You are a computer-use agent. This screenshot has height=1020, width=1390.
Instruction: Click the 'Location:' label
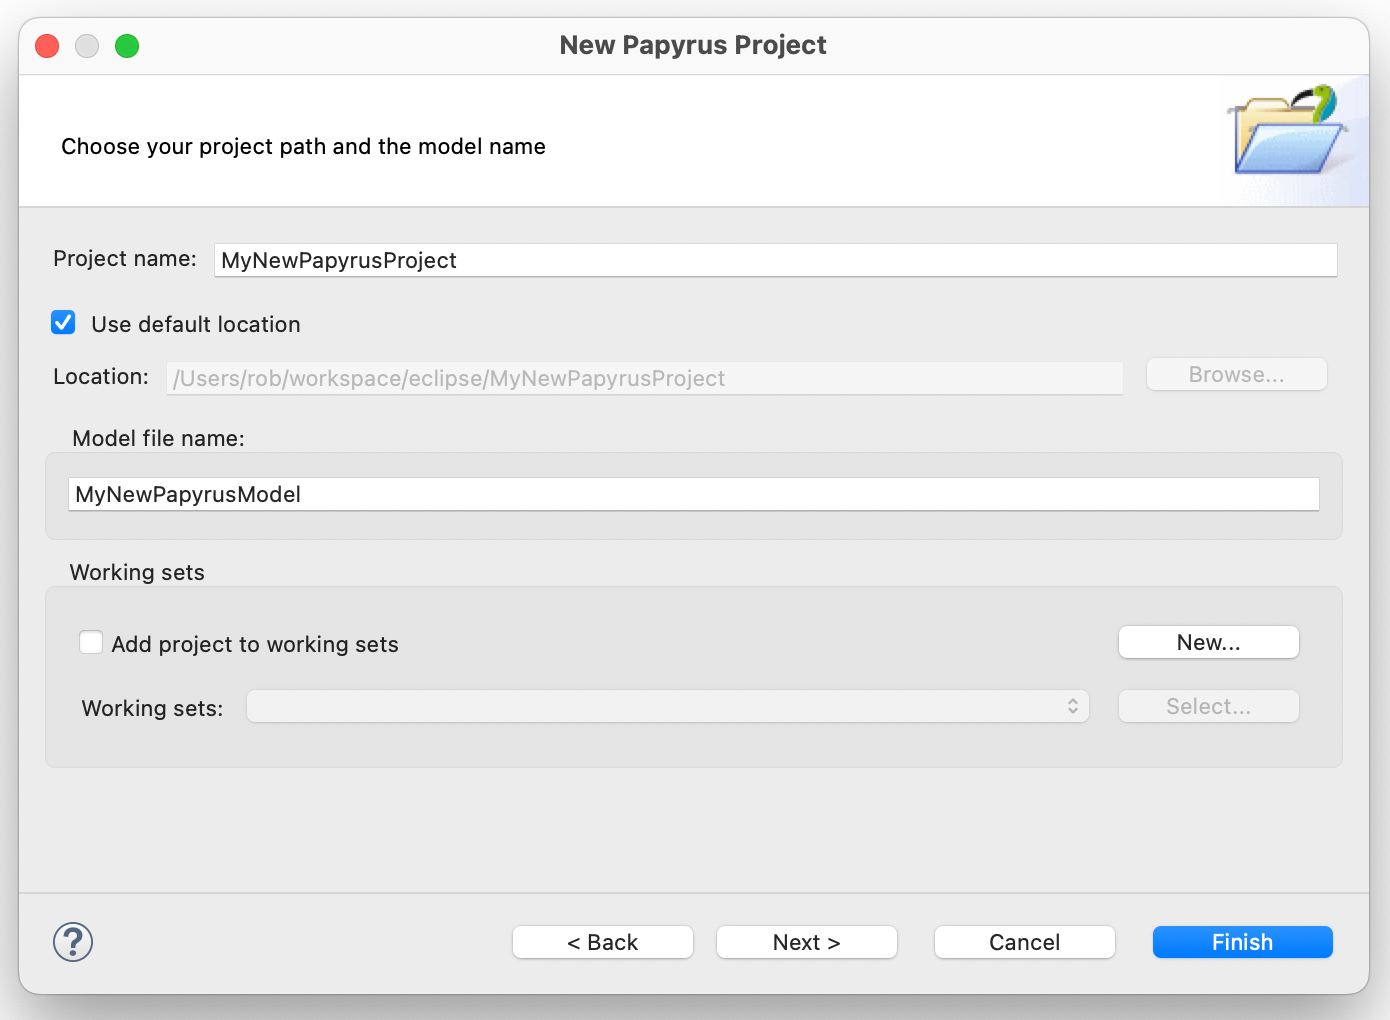(101, 376)
